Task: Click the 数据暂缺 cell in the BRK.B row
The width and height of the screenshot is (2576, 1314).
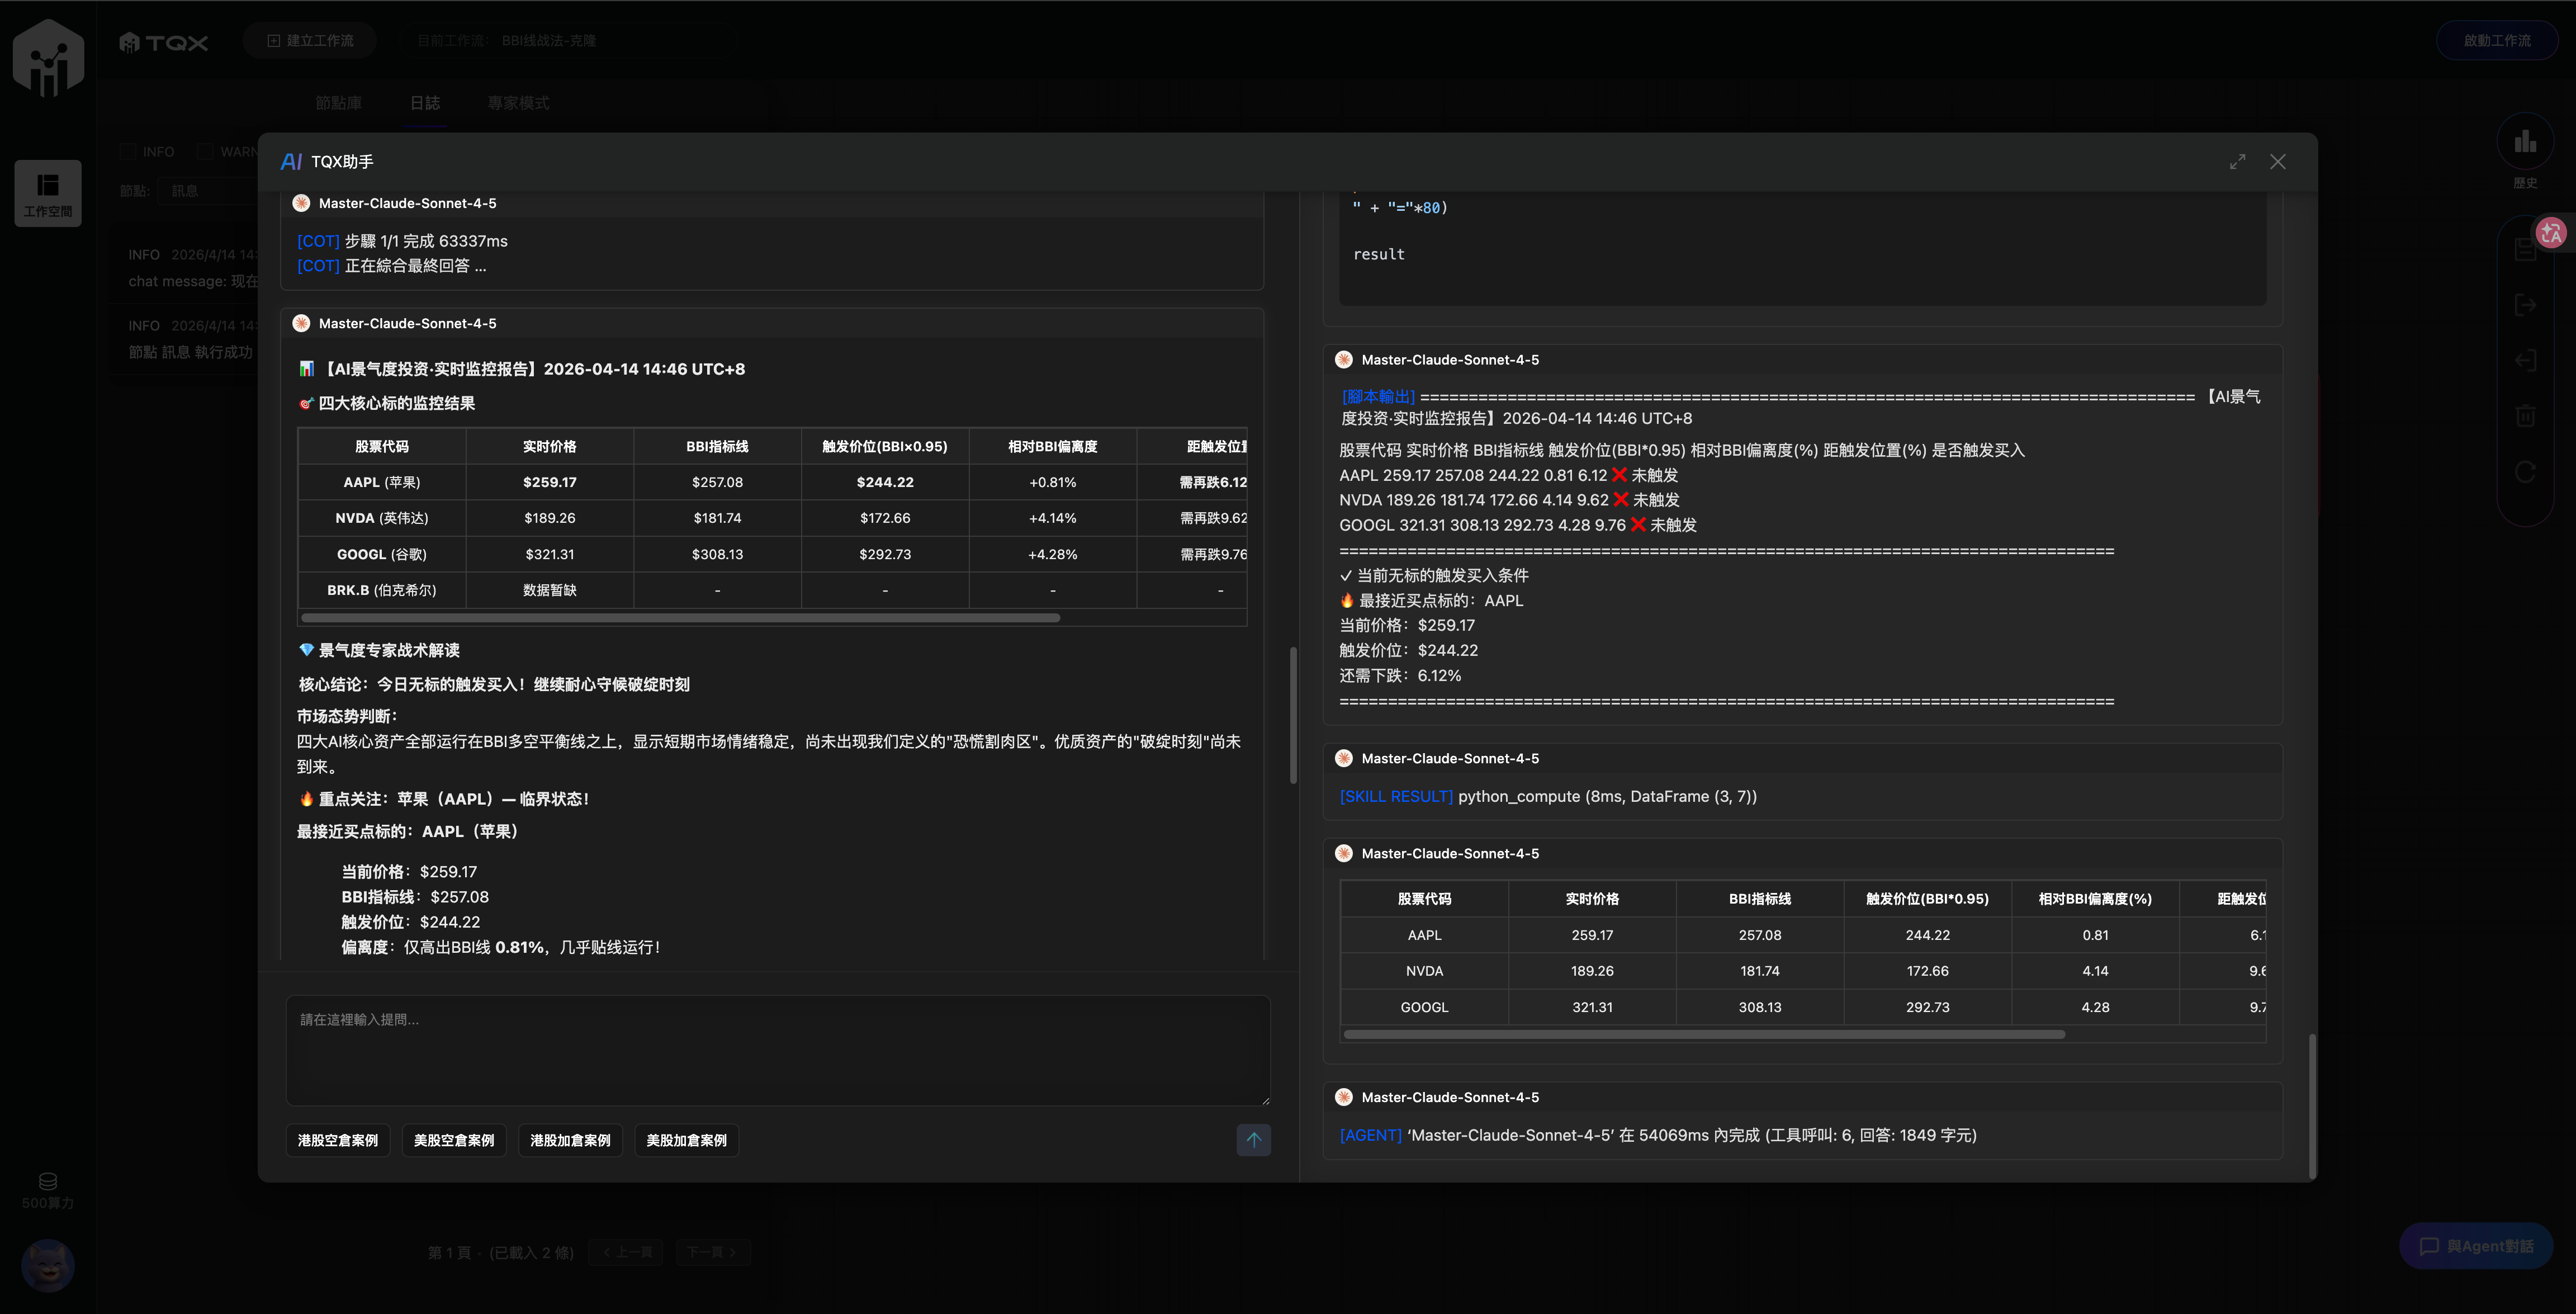Action: pos(550,591)
